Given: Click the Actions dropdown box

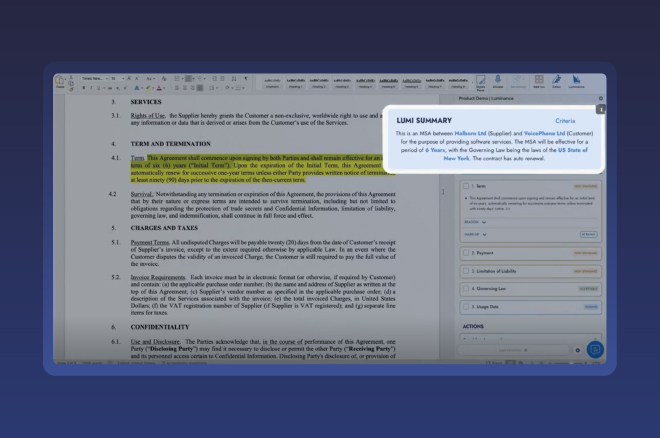Looking at the screenshot, I should (x=530, y=338).
